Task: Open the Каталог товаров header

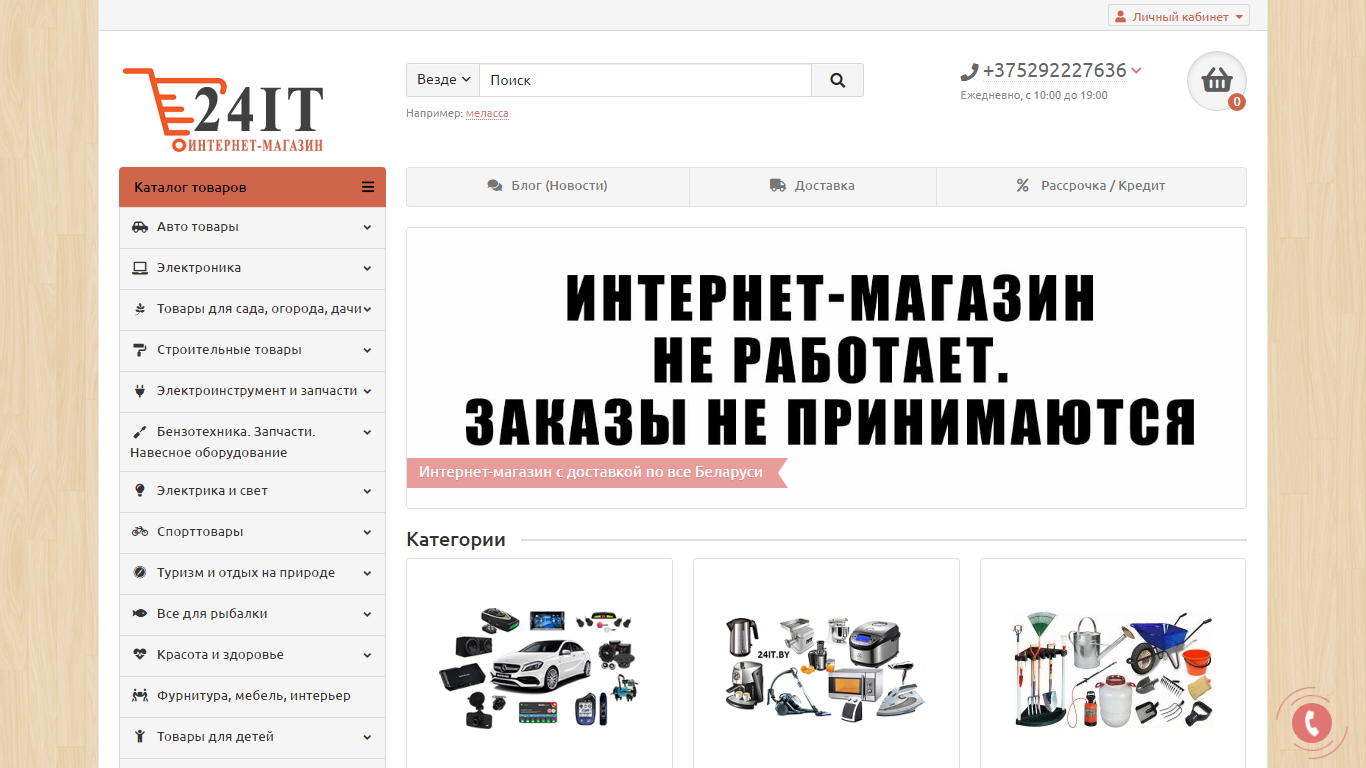Action: [252, 187]
